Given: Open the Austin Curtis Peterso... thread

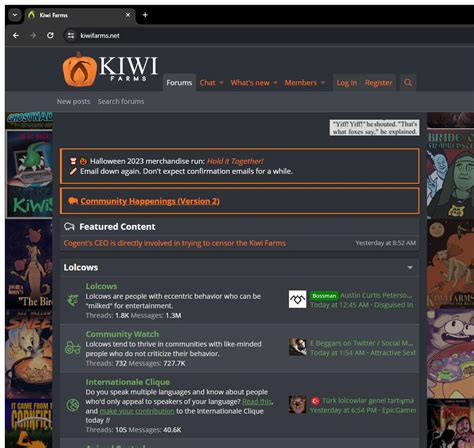Looking at the screenshot, I should 376,295.
